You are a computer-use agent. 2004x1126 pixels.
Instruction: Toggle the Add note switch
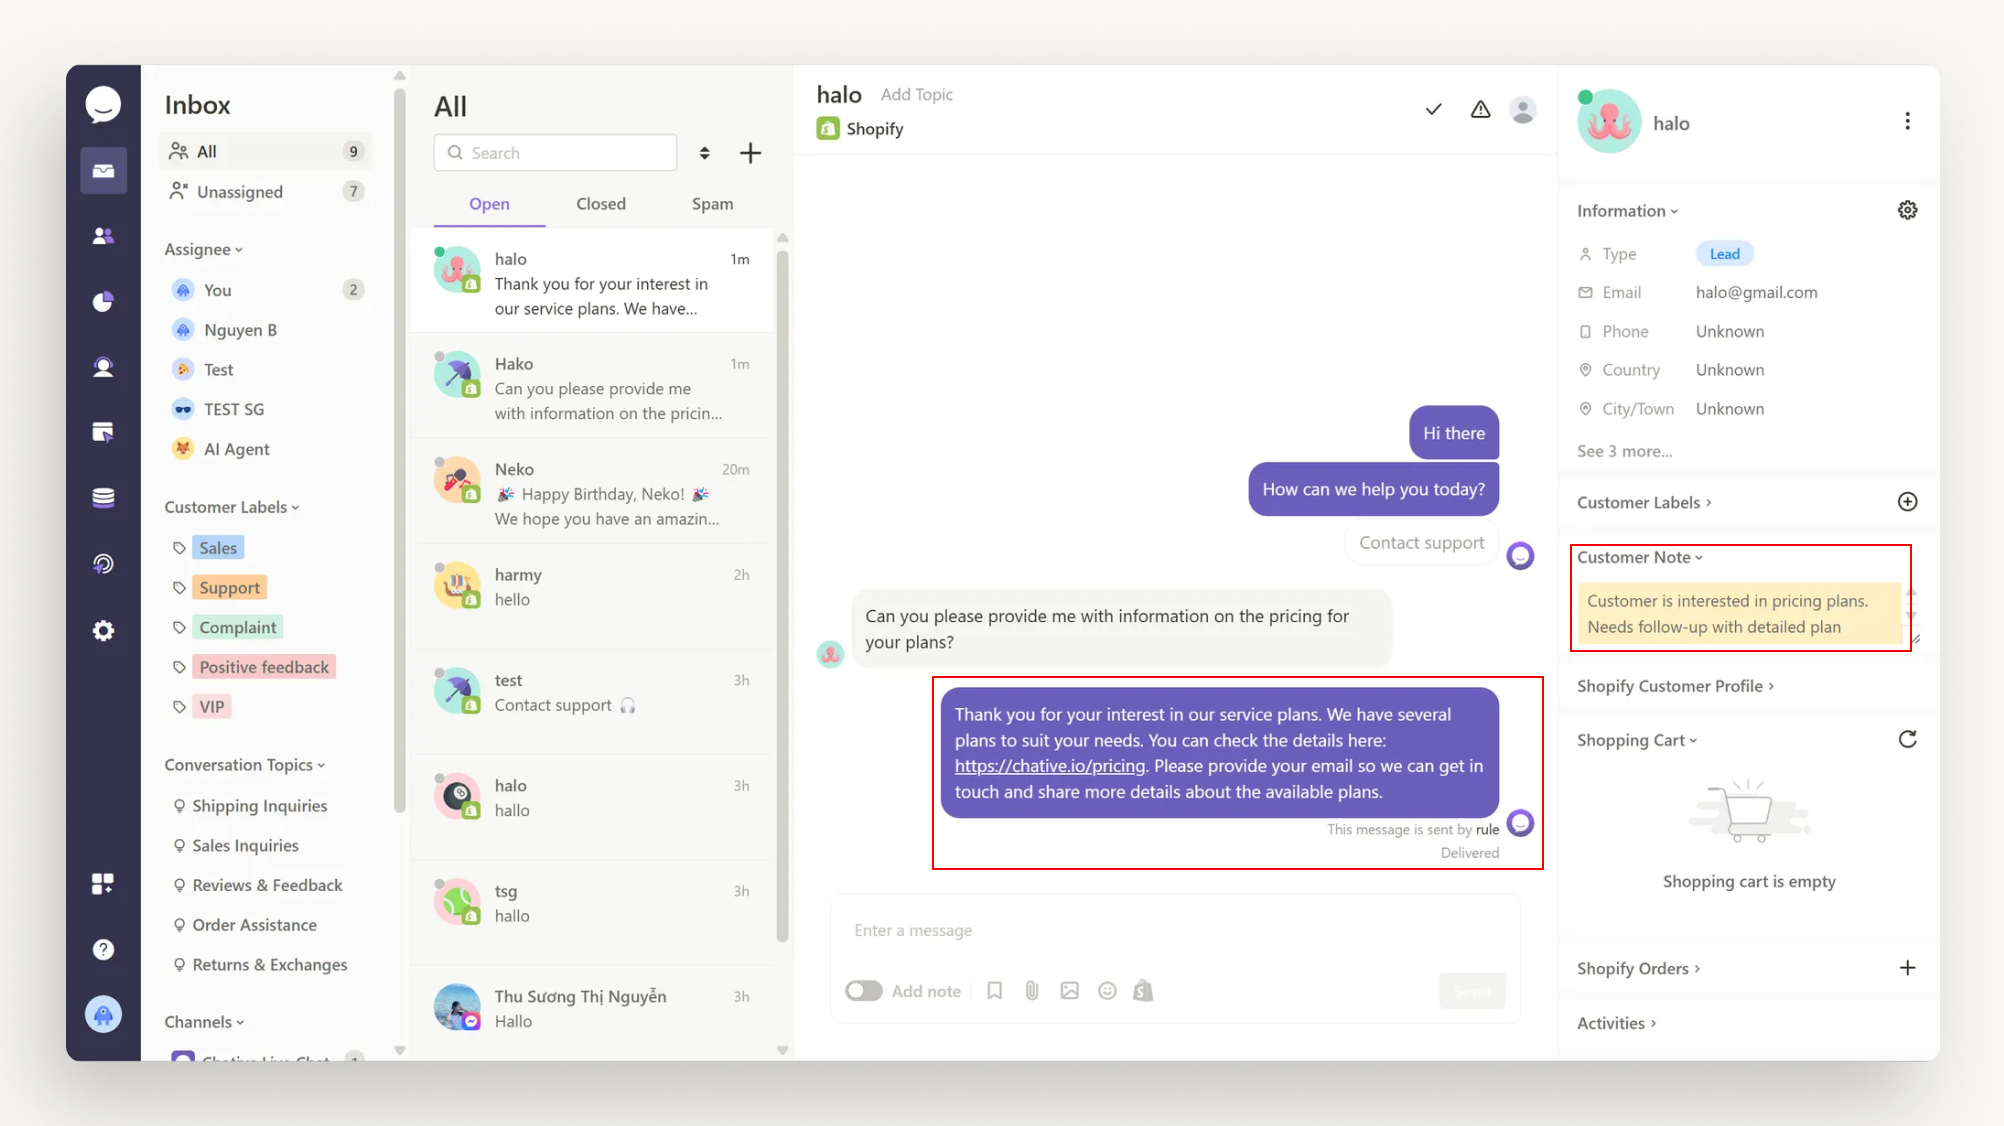[864, 990]
